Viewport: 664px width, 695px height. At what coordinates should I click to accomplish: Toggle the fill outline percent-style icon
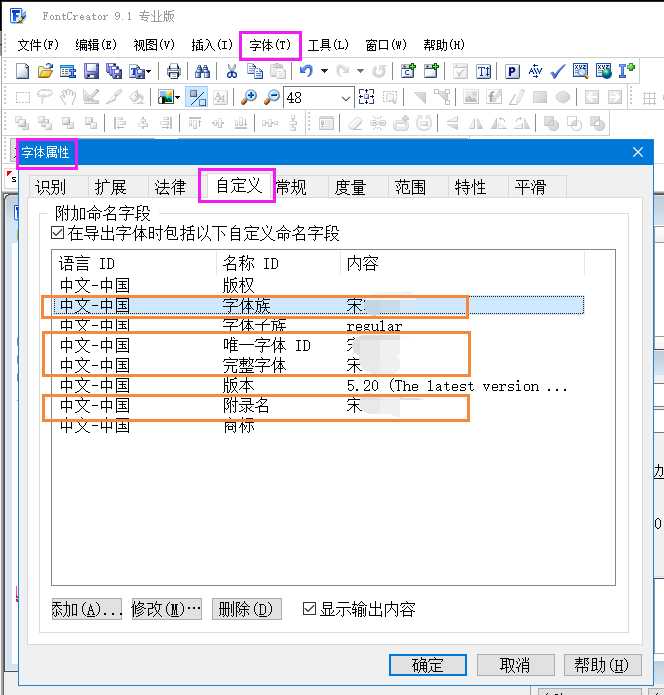pos(197,97)
